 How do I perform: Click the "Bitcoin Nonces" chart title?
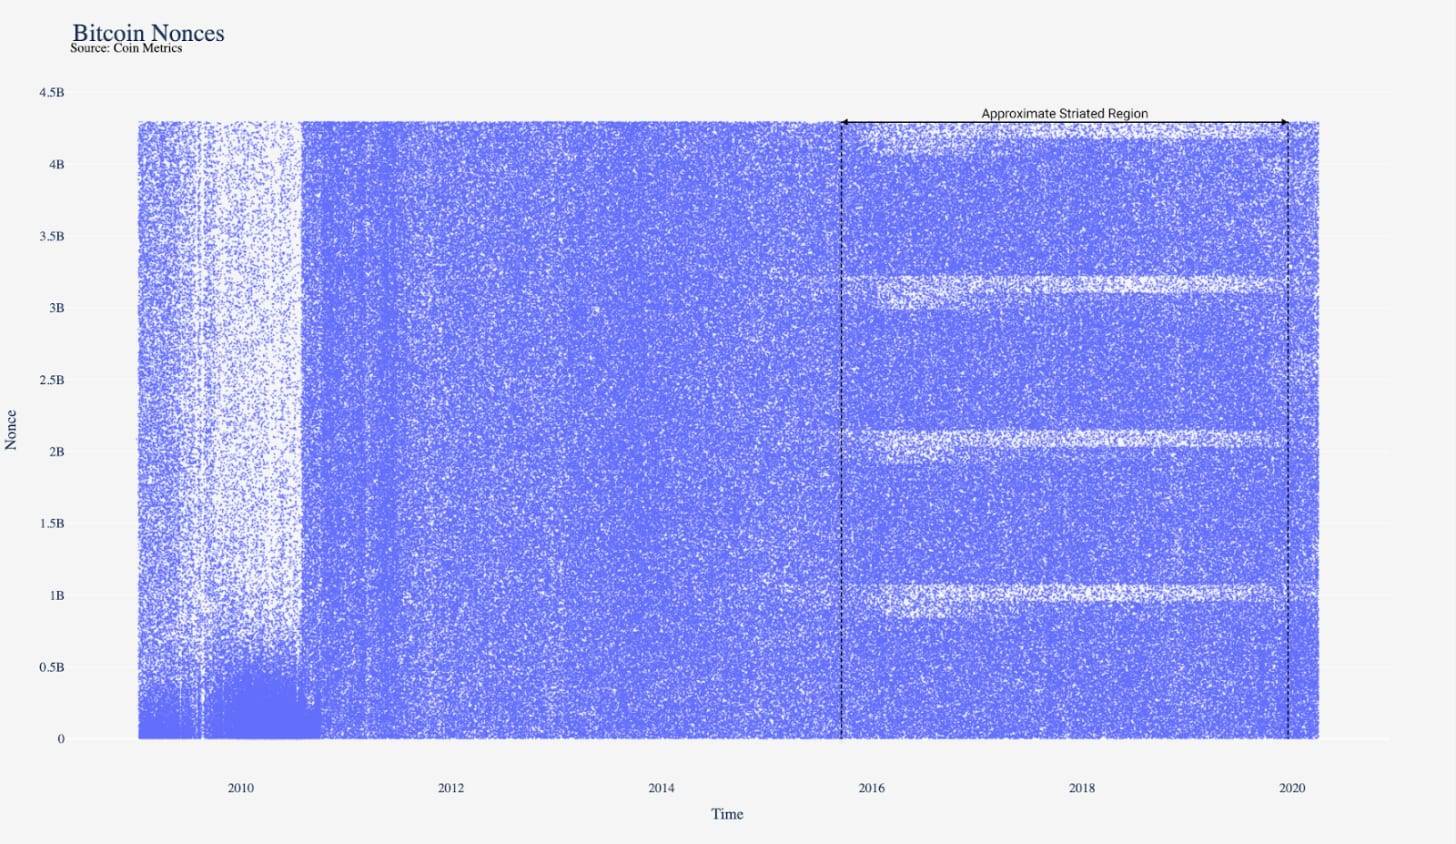[148, 31]
